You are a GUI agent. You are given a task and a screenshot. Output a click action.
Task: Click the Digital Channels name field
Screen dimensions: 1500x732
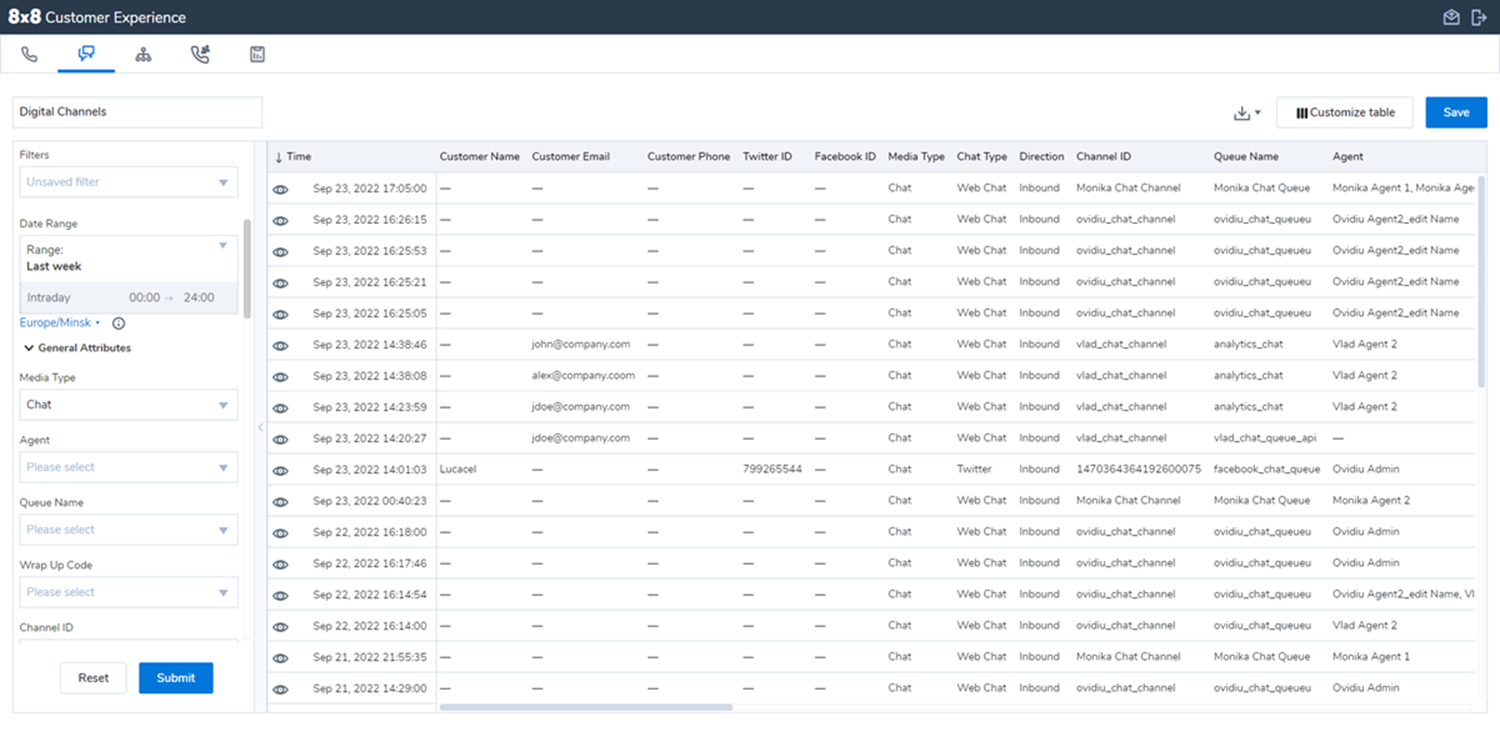click(x=137, y=112)
